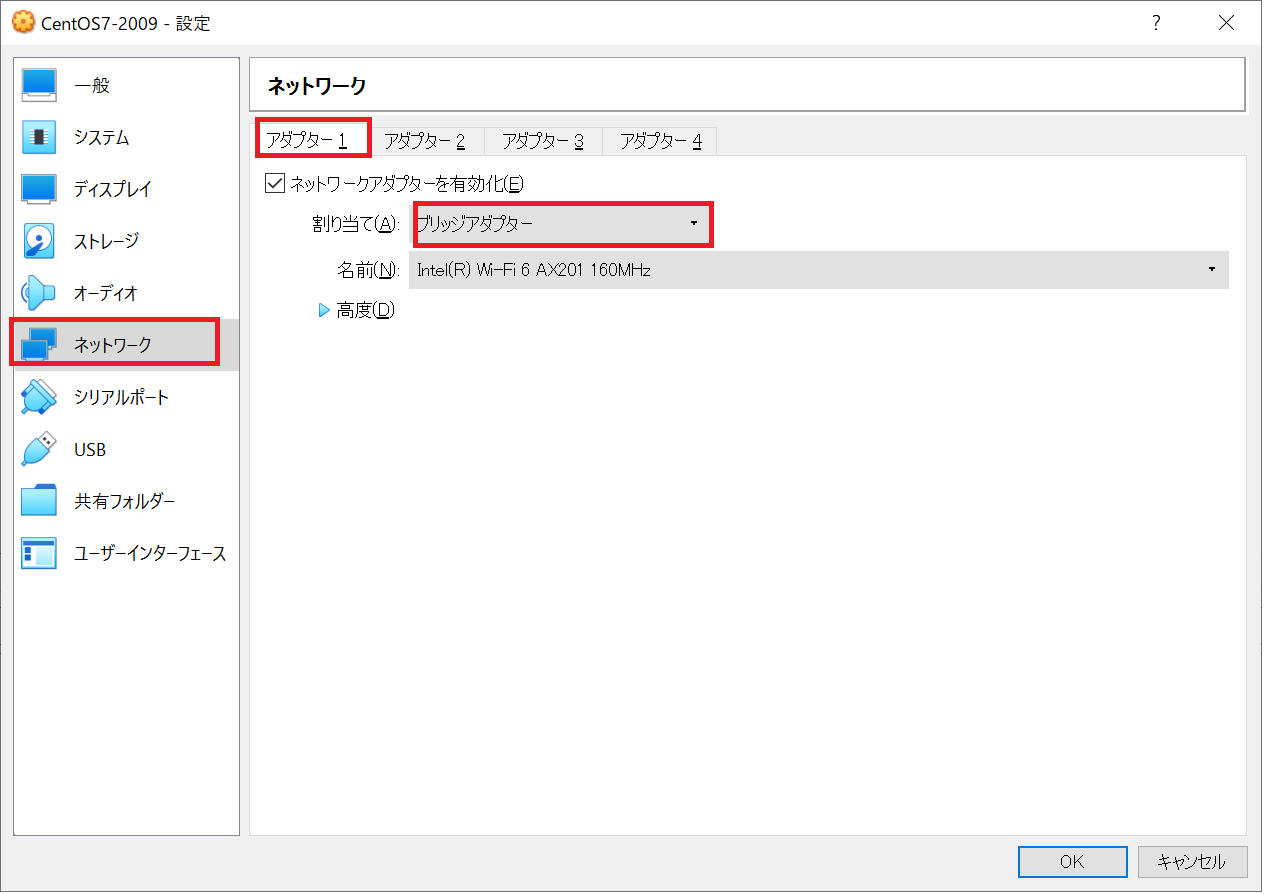
Task: Open the ディスプレイ monitor icon
Action: point(39,189)
